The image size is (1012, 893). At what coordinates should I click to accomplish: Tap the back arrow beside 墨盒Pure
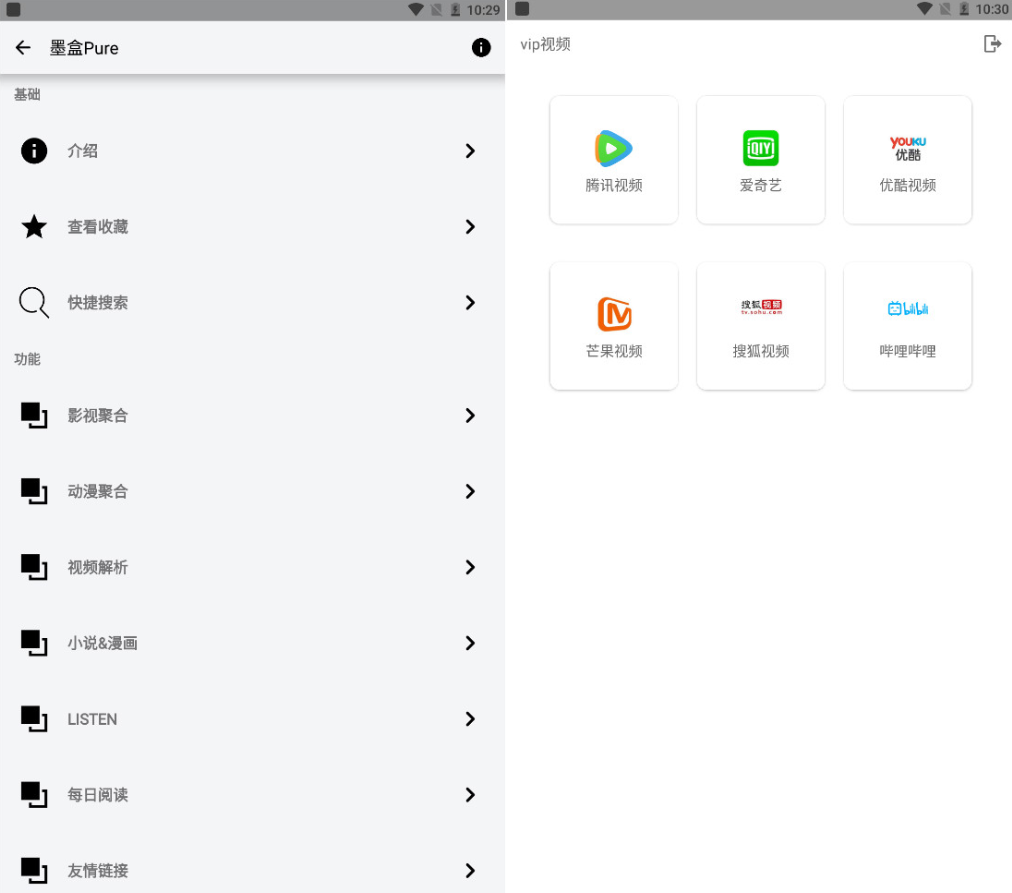23,48
